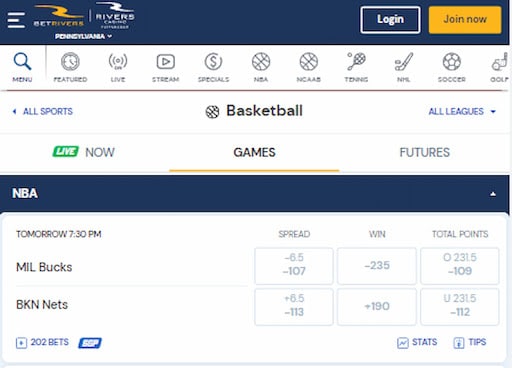The image size is (512, 368).
Task: Pick BKN Nets +190 win odds
Action: click(377, 307)
